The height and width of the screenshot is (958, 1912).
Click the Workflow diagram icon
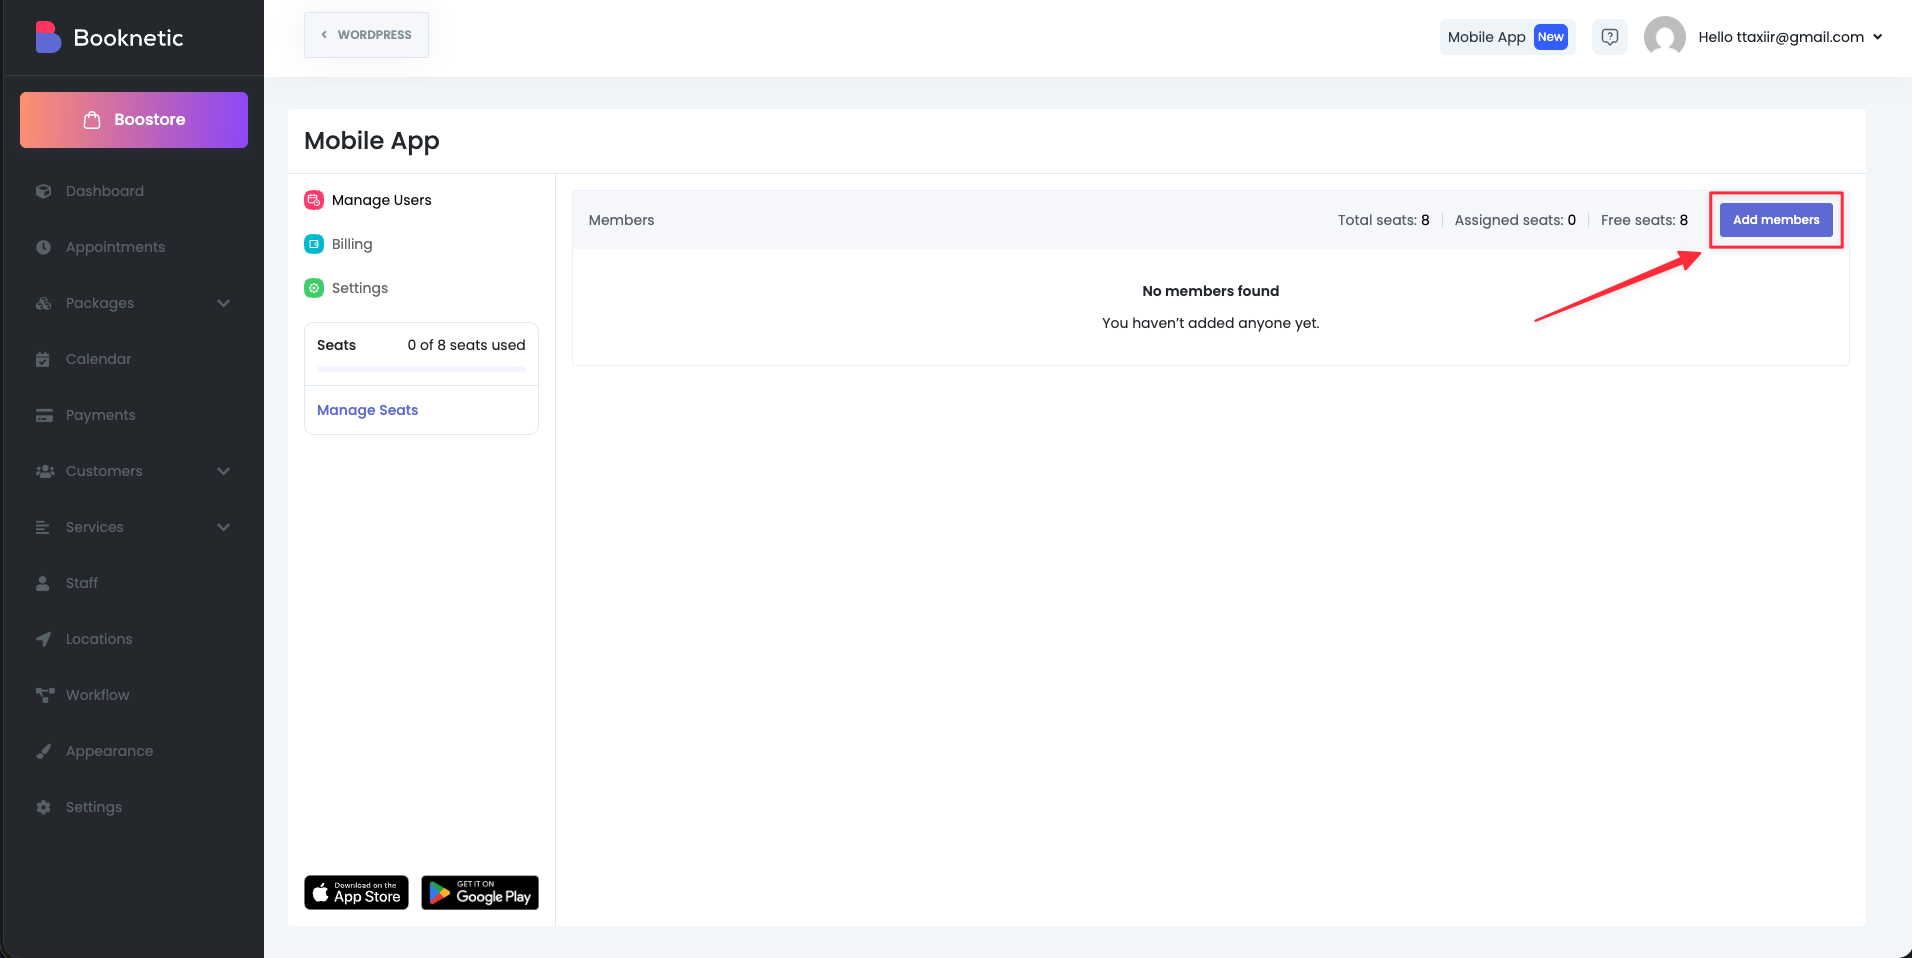tap(44, 695)
